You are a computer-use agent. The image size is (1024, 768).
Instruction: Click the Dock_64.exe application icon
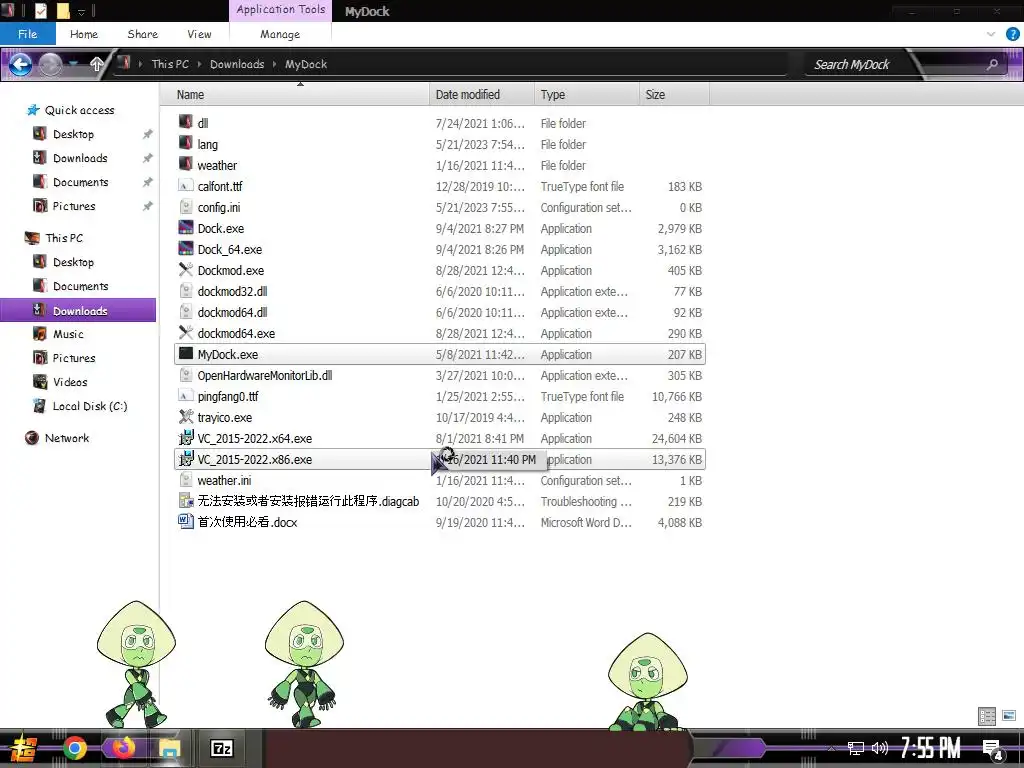pyautogui.click(x=185, y=249)
